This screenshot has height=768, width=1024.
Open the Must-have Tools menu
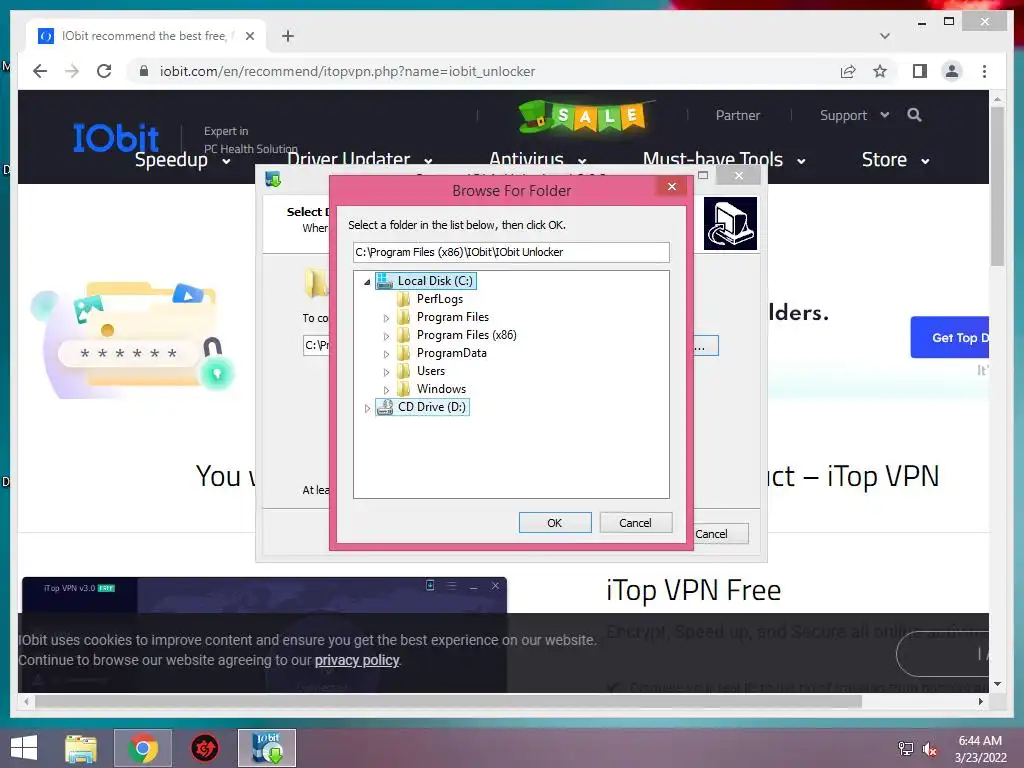724,159
